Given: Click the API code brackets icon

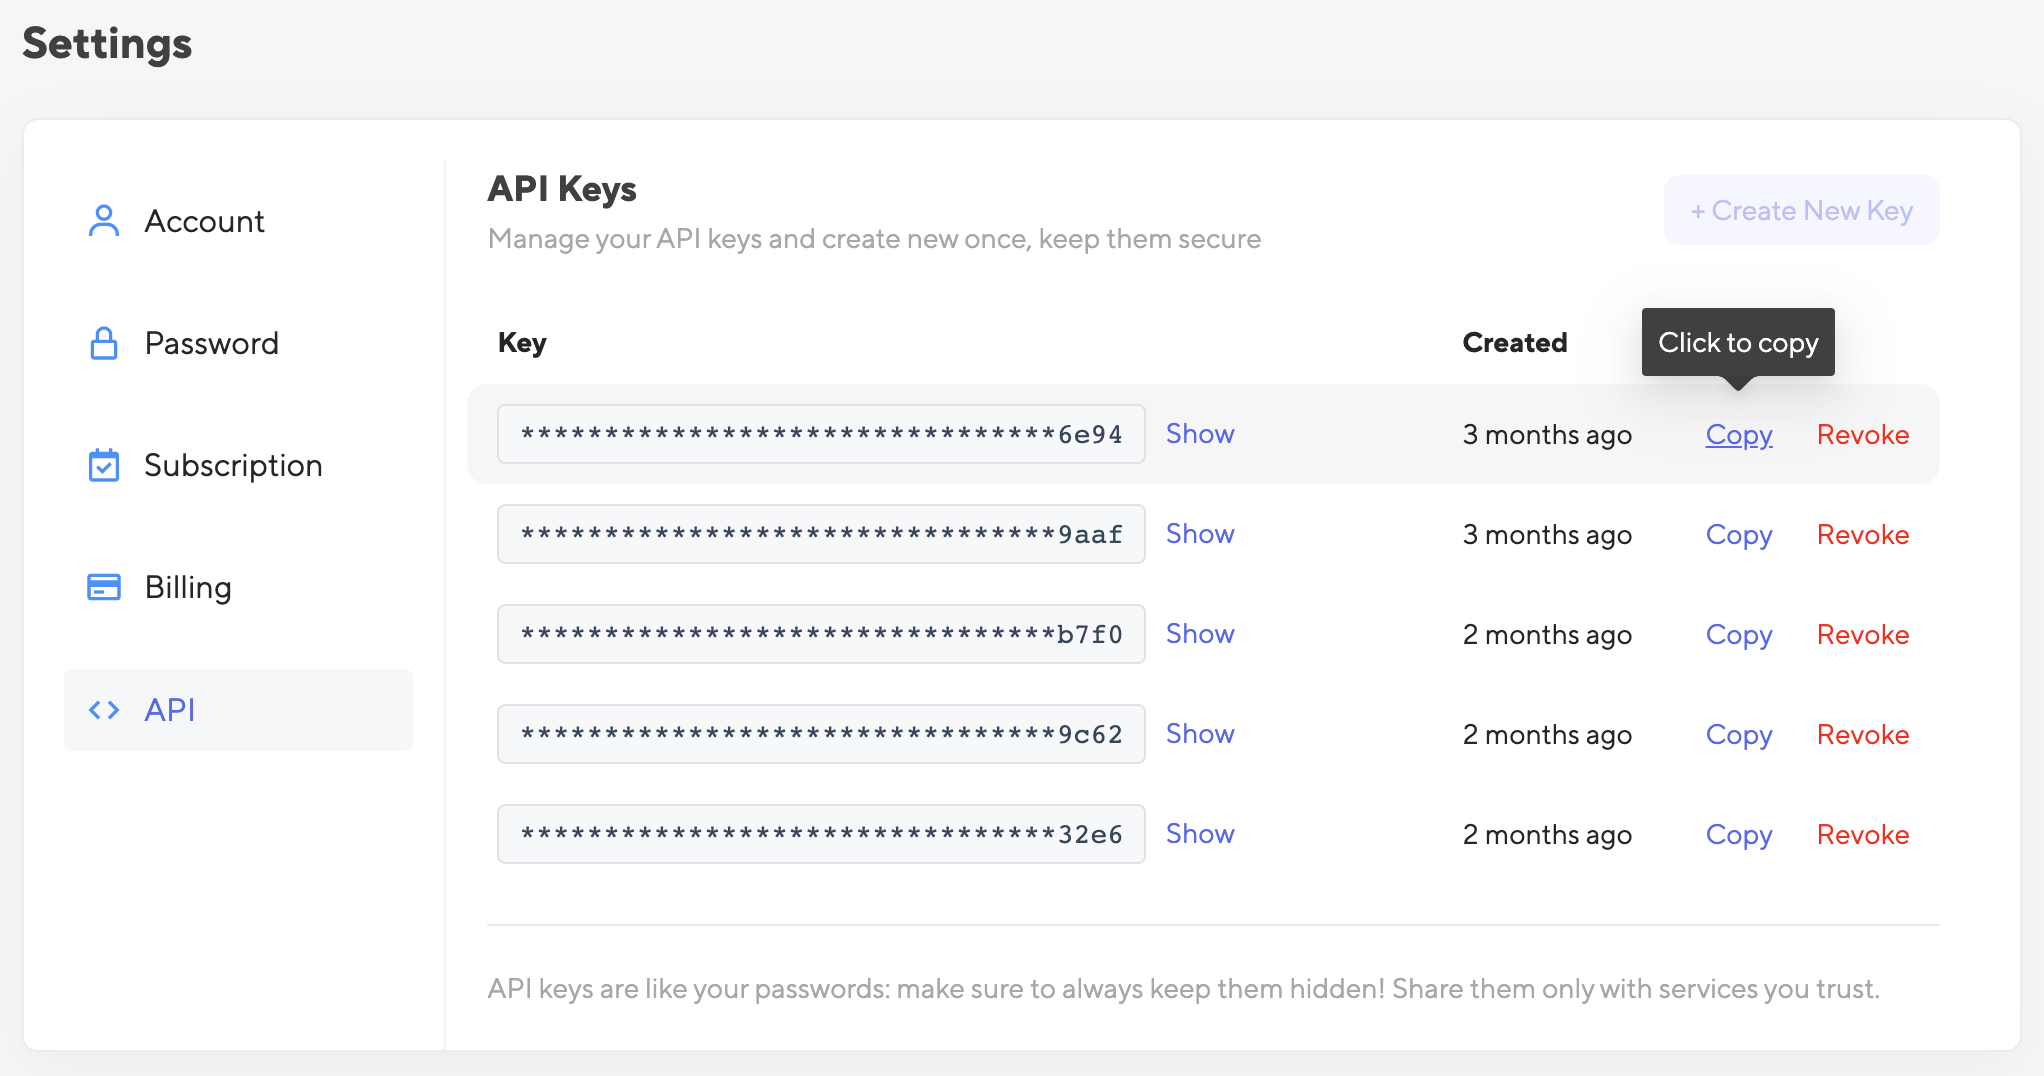Looking at the screenshot, I should pos(104,710).
